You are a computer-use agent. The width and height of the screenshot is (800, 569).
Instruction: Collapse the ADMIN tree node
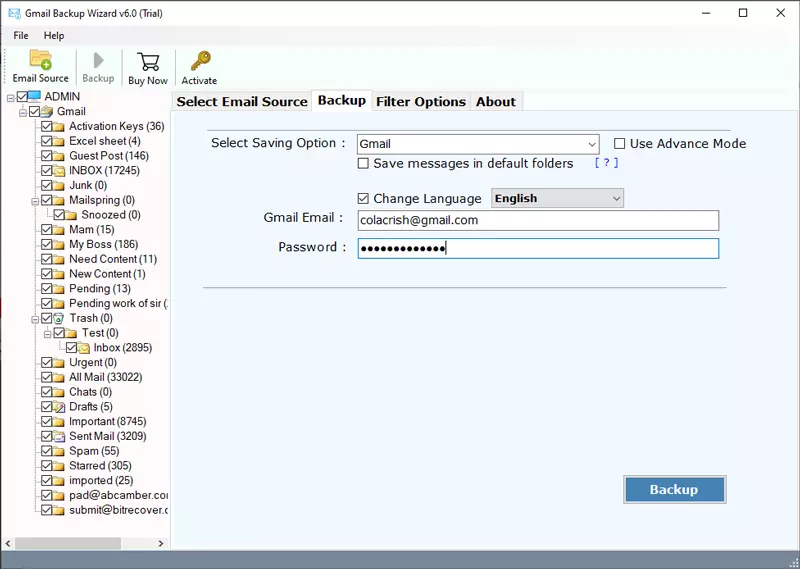pos(11,97)
